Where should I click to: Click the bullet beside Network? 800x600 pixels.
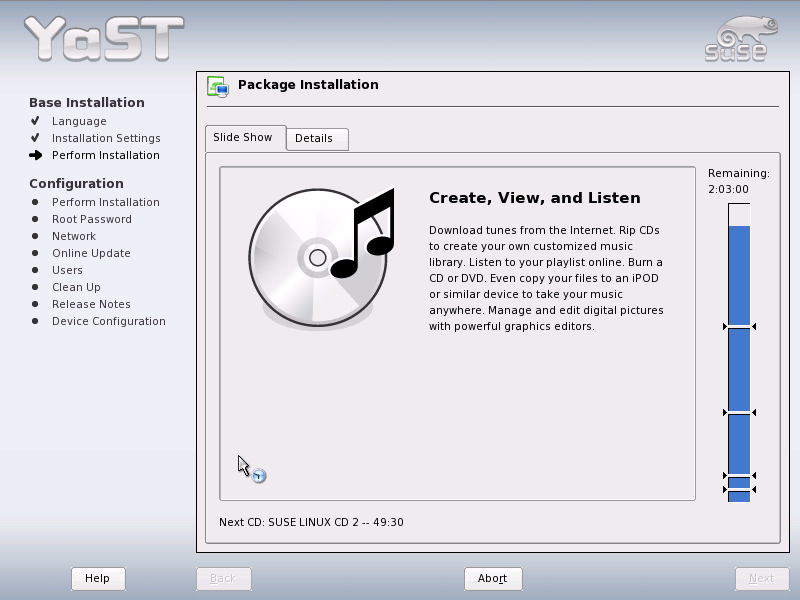[35, 236]
